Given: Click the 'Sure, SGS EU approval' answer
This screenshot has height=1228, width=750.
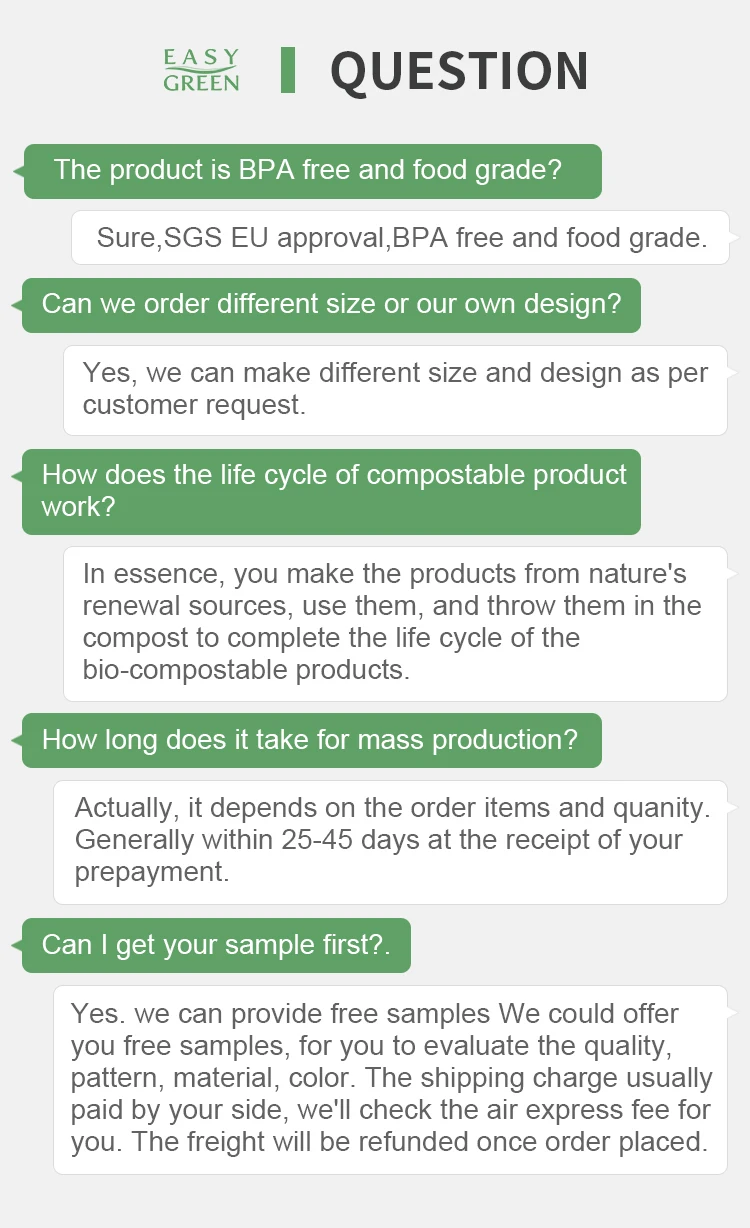Looking at the screenshot, I should (x=400, y=238).
